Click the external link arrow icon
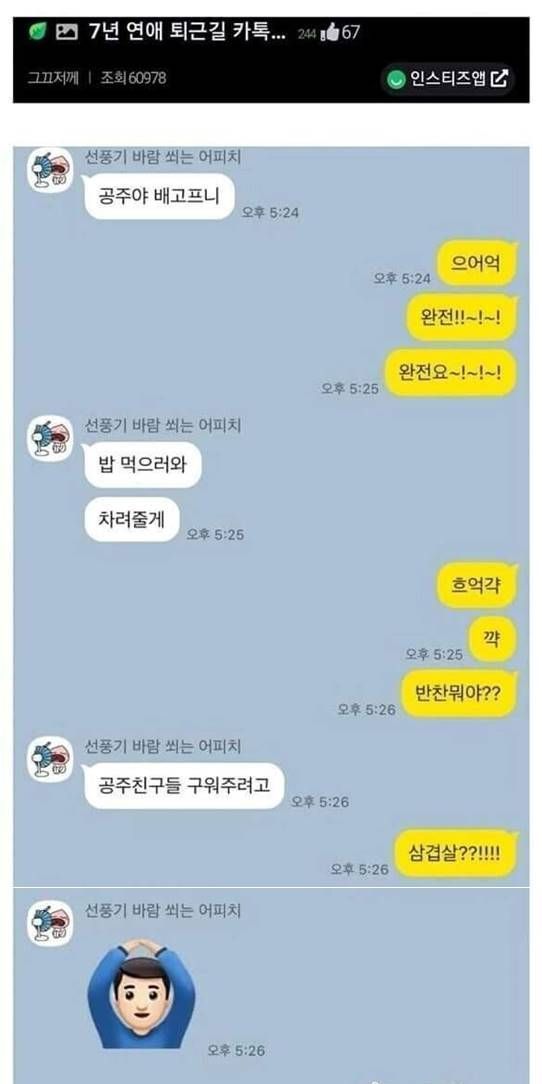The width and height of the screenshot is (542, 1084). [498, 79]
